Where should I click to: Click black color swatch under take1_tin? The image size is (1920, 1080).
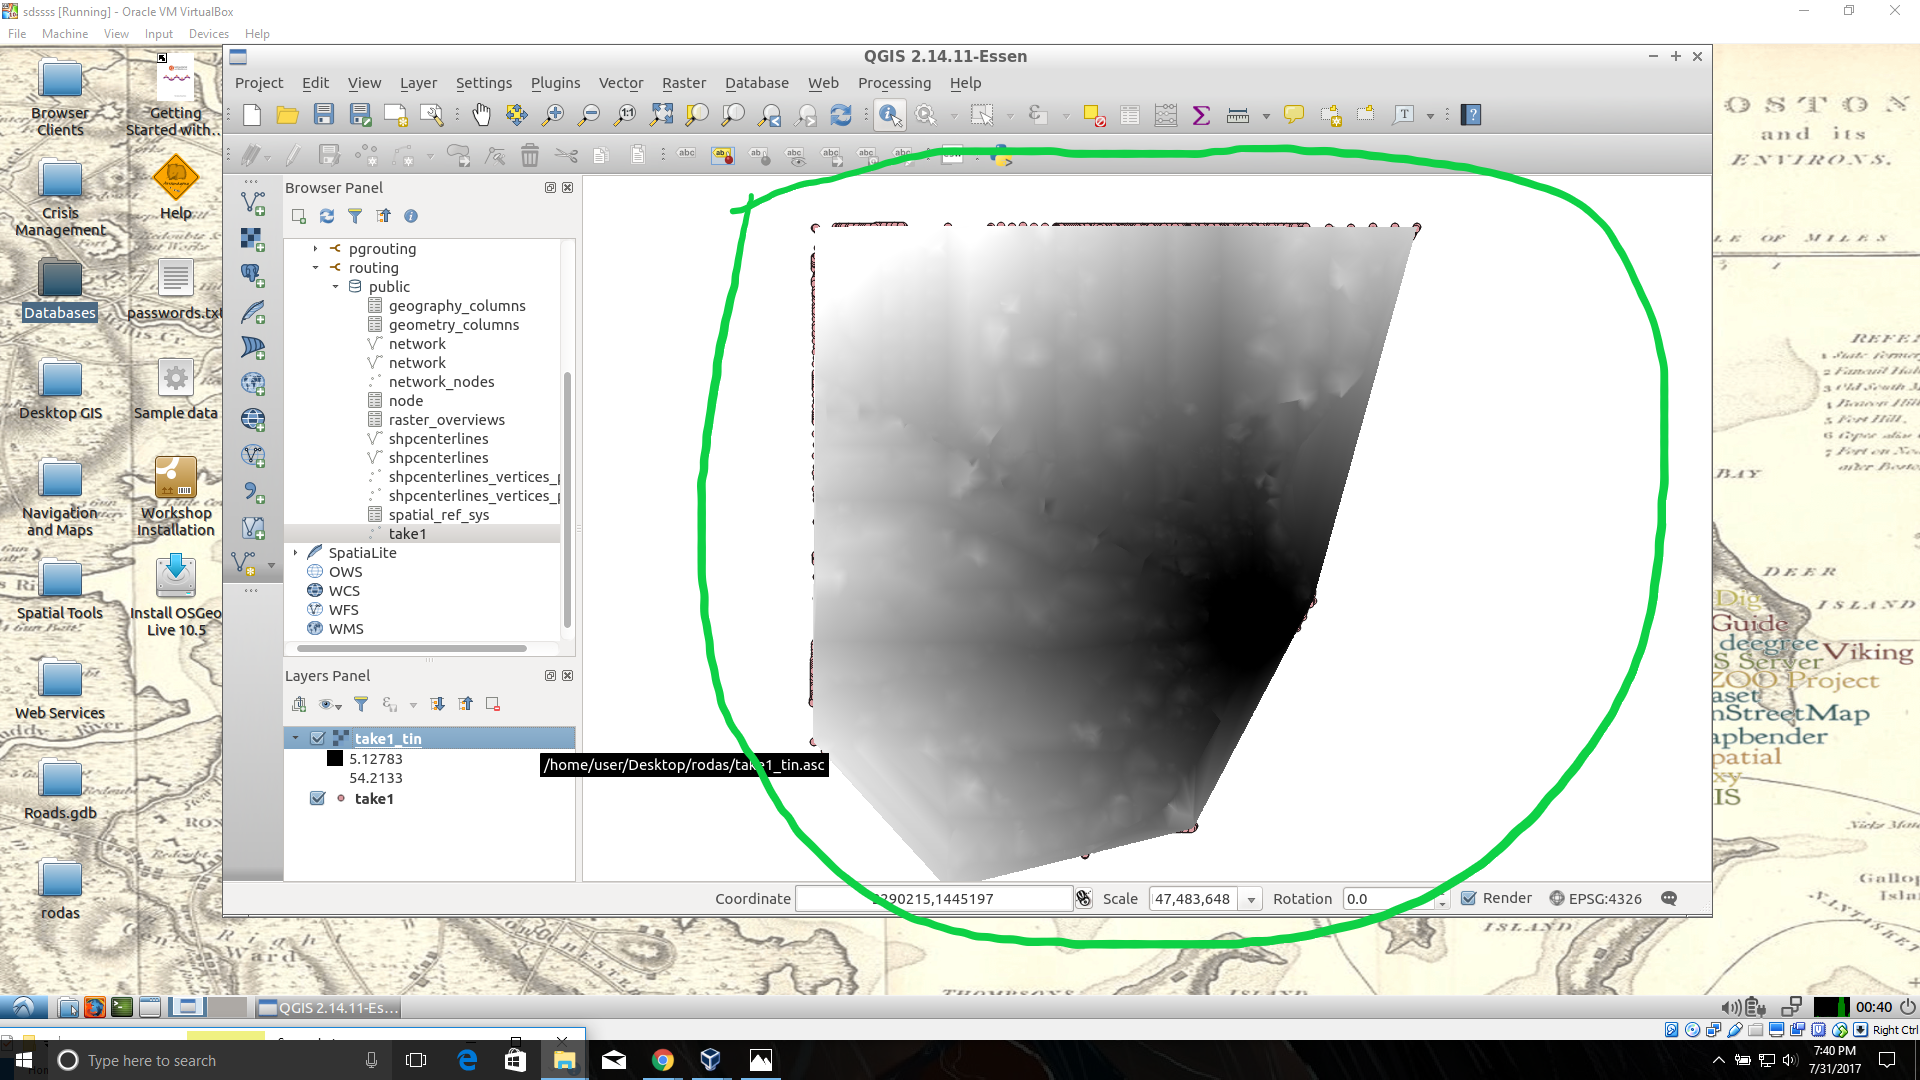click(335, 759)
